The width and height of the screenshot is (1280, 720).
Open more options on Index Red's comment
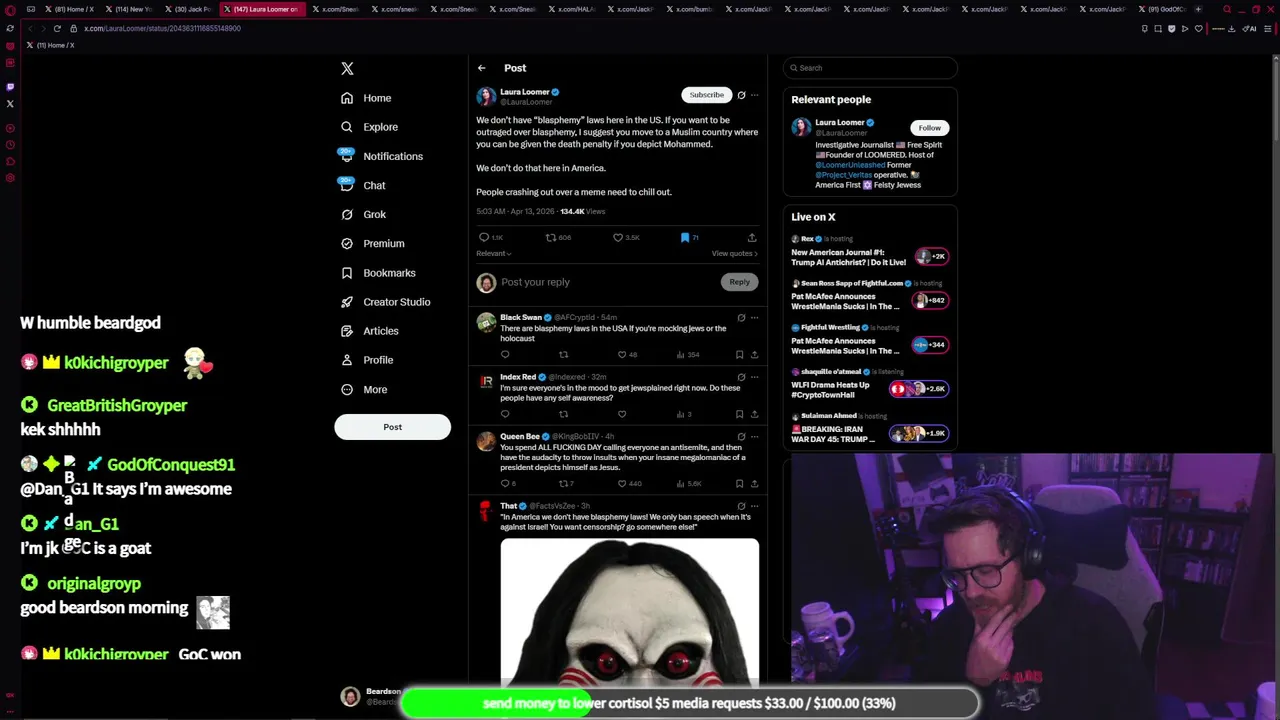(754, 377)
